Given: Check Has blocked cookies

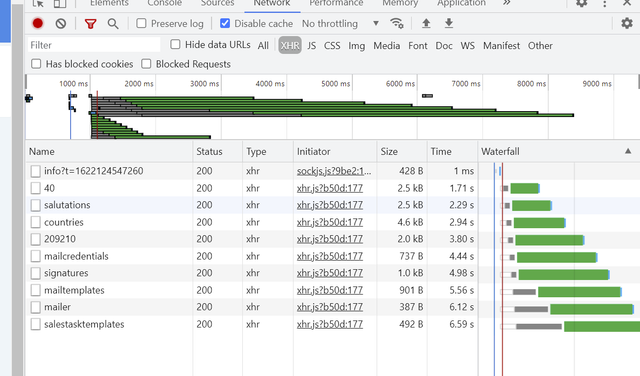Looking at the screenshot, I should pyautogui.click(x=36, y=64).
